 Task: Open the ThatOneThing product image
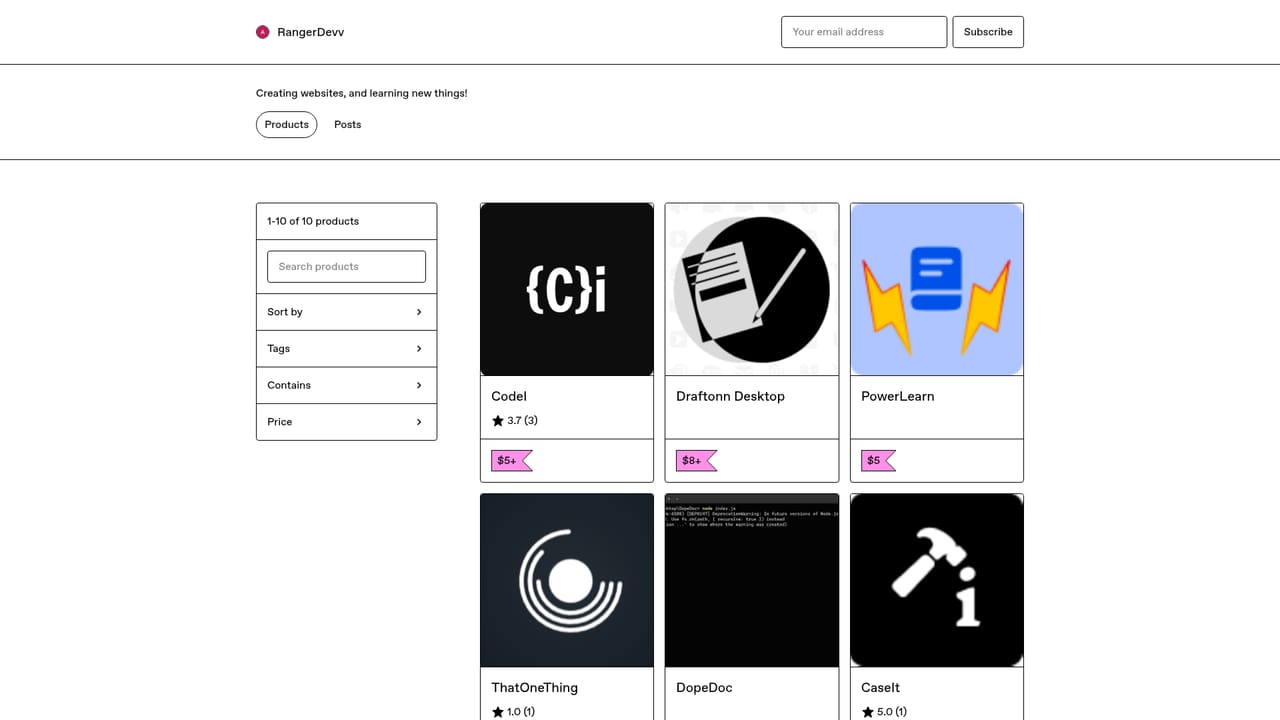click(x=567, y=580)
